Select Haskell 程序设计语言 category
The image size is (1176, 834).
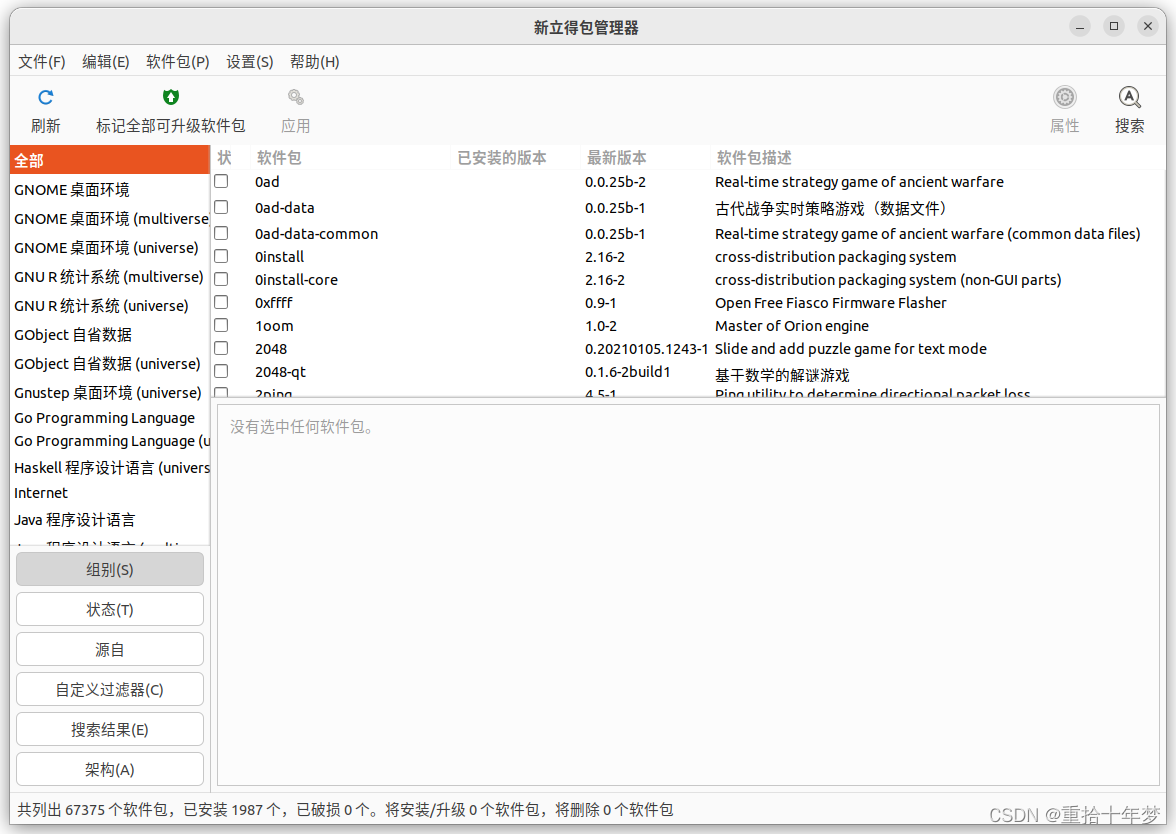[110, 468]
